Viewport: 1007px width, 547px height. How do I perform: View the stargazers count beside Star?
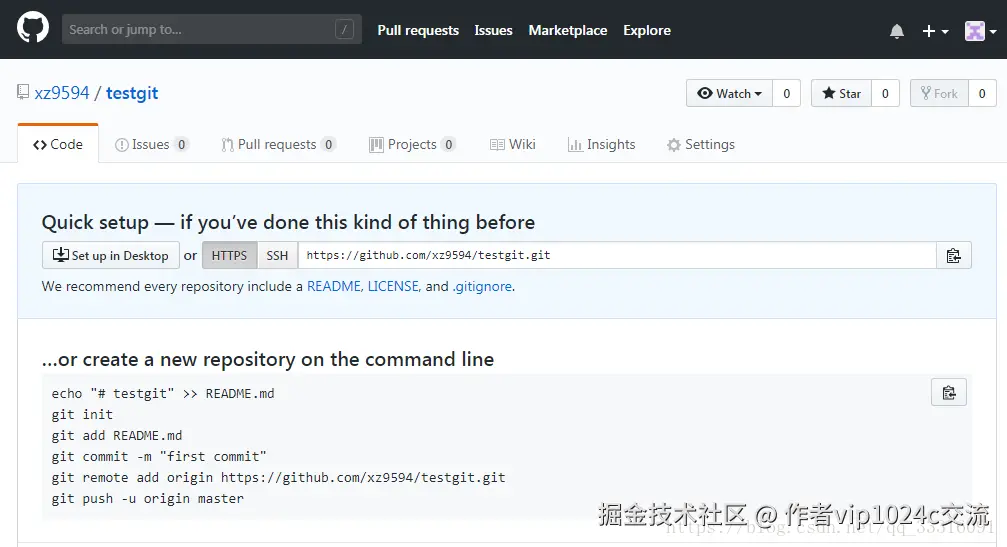point(885,94)
